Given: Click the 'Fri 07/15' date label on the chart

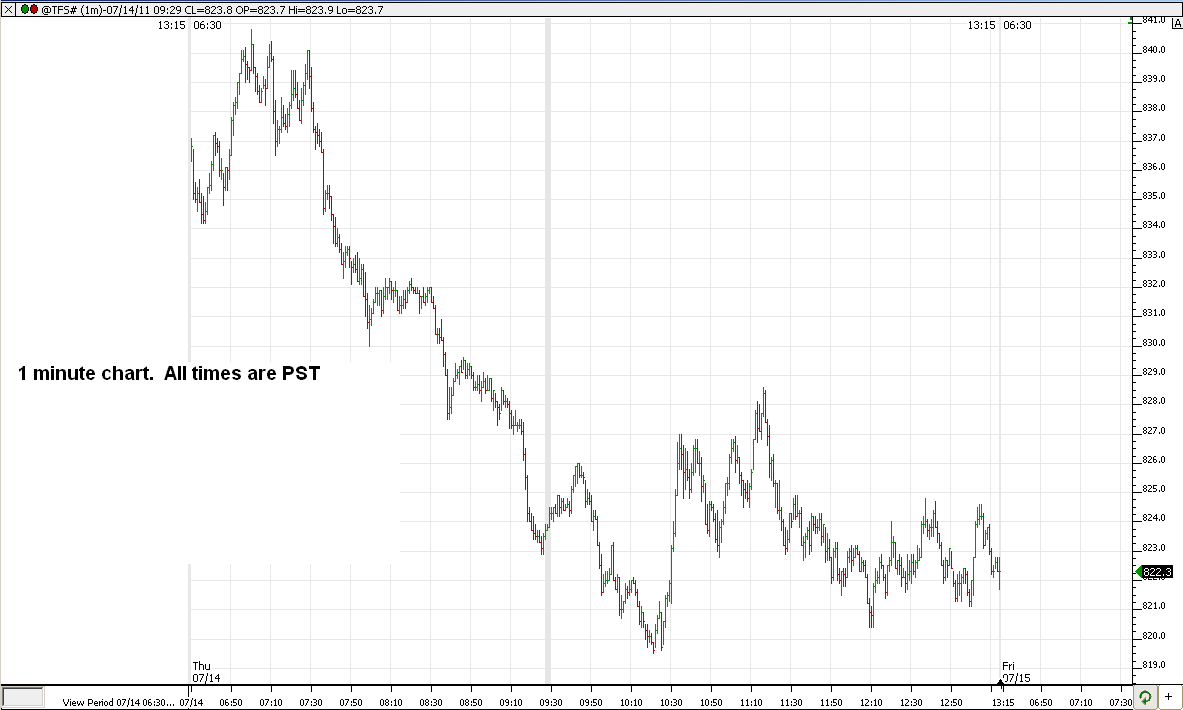Looking at the screenshot, I should pyautogui.click(x=1016, y=672).
